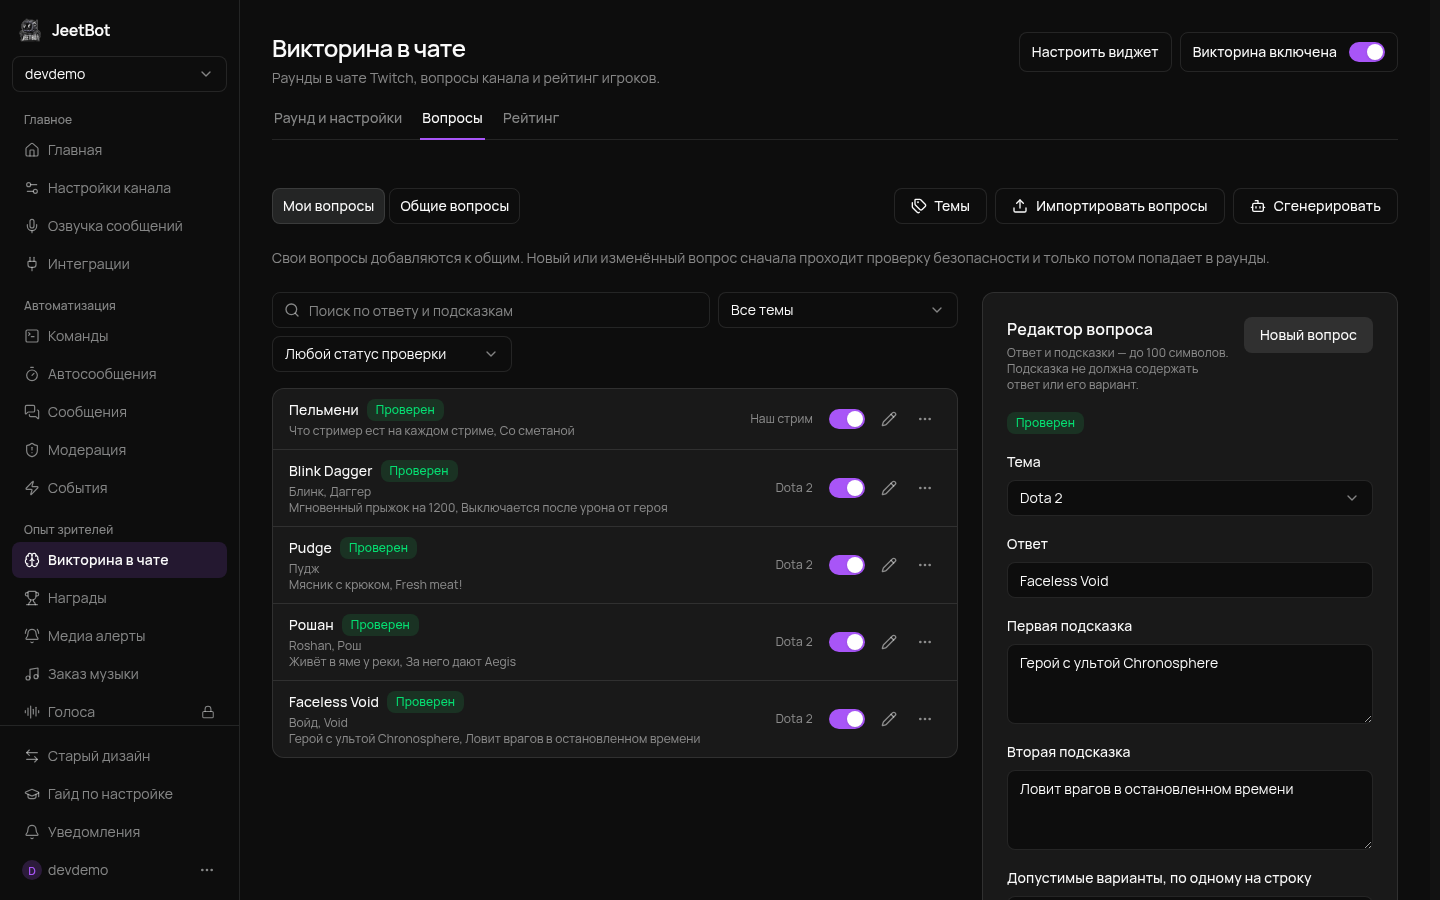The width and height of the screenshot is (1440, 900).
Task: Select Мои вопросы segment
Action: coord(328,206)
